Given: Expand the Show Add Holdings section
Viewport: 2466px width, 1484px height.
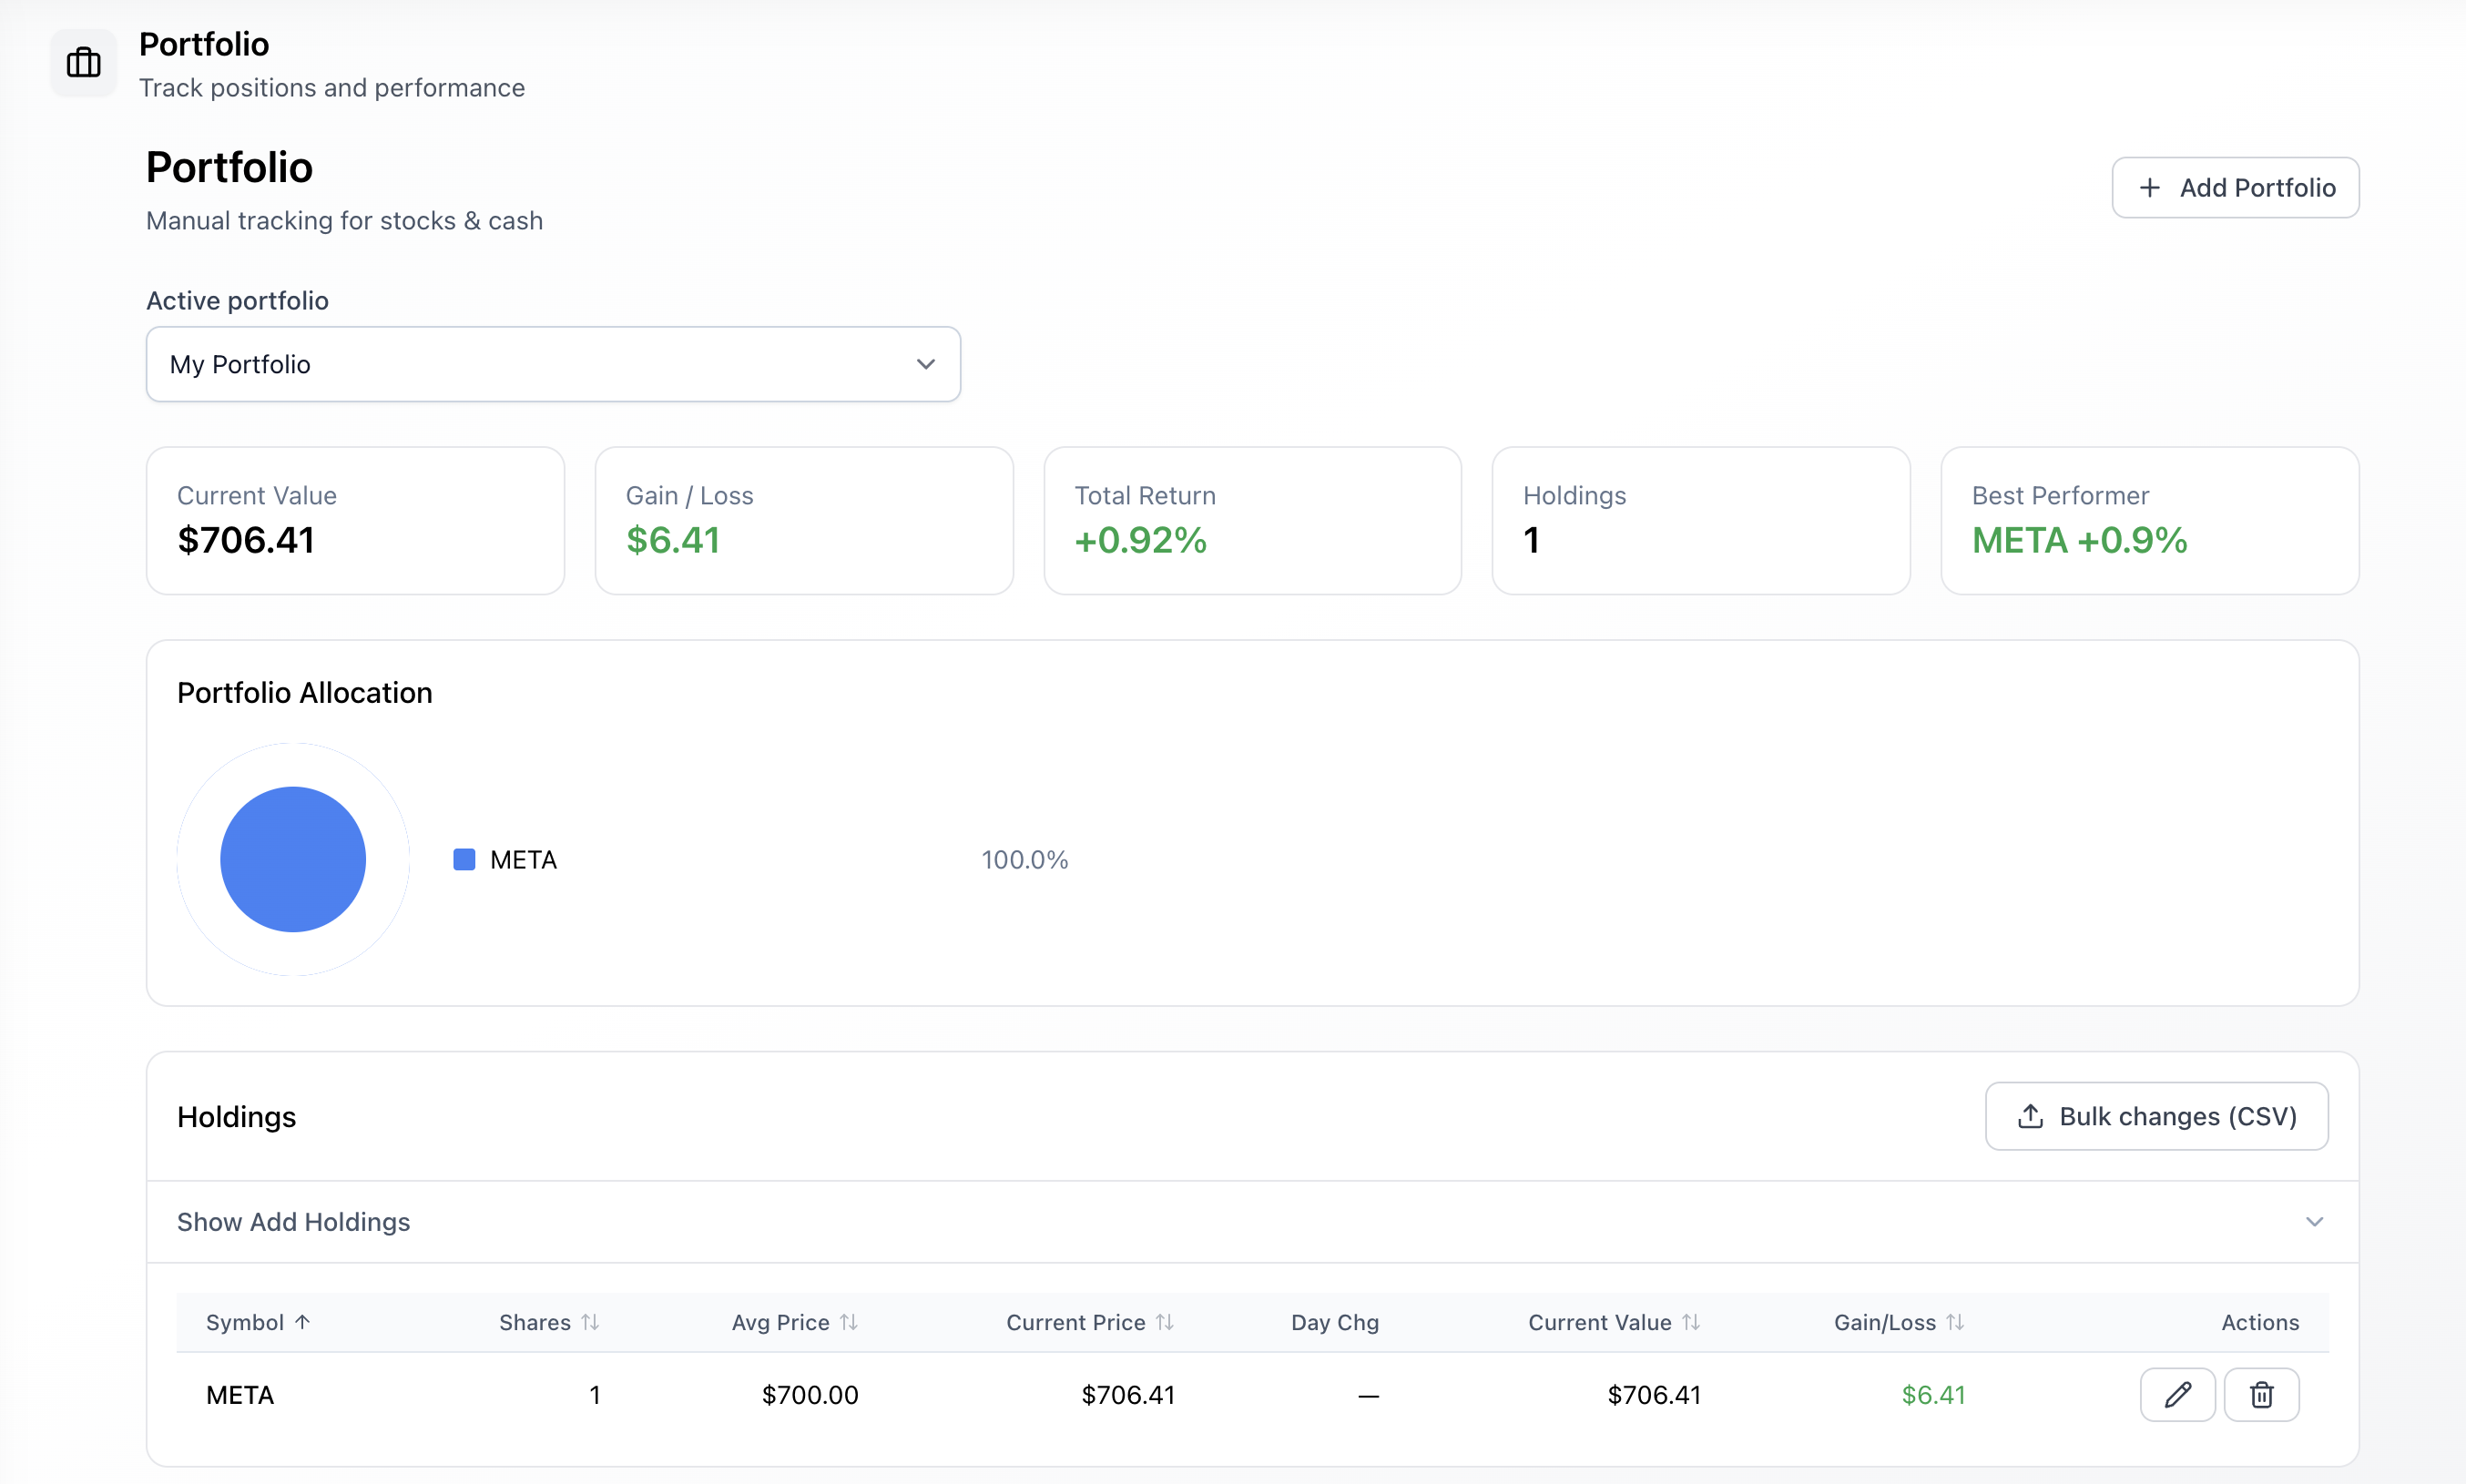Looking at the screenshot, I should [x=293, y=1222].
